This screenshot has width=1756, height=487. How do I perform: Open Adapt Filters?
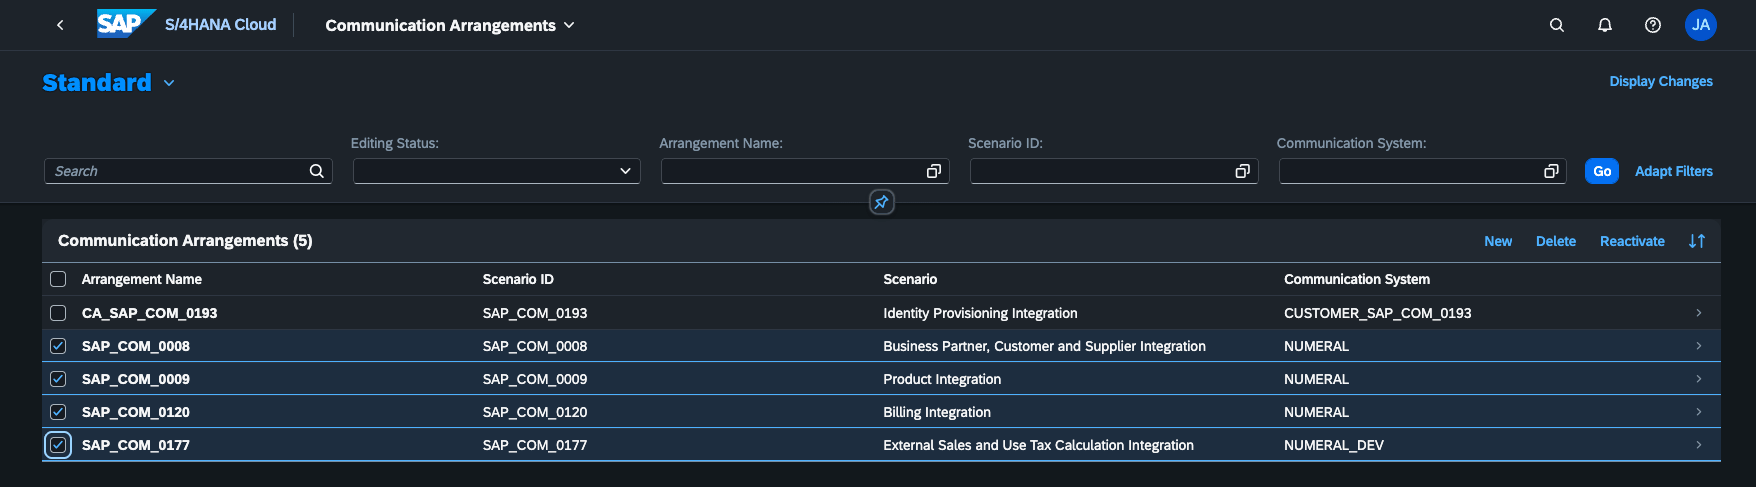pyautogui.click(x=1674, y=171)
